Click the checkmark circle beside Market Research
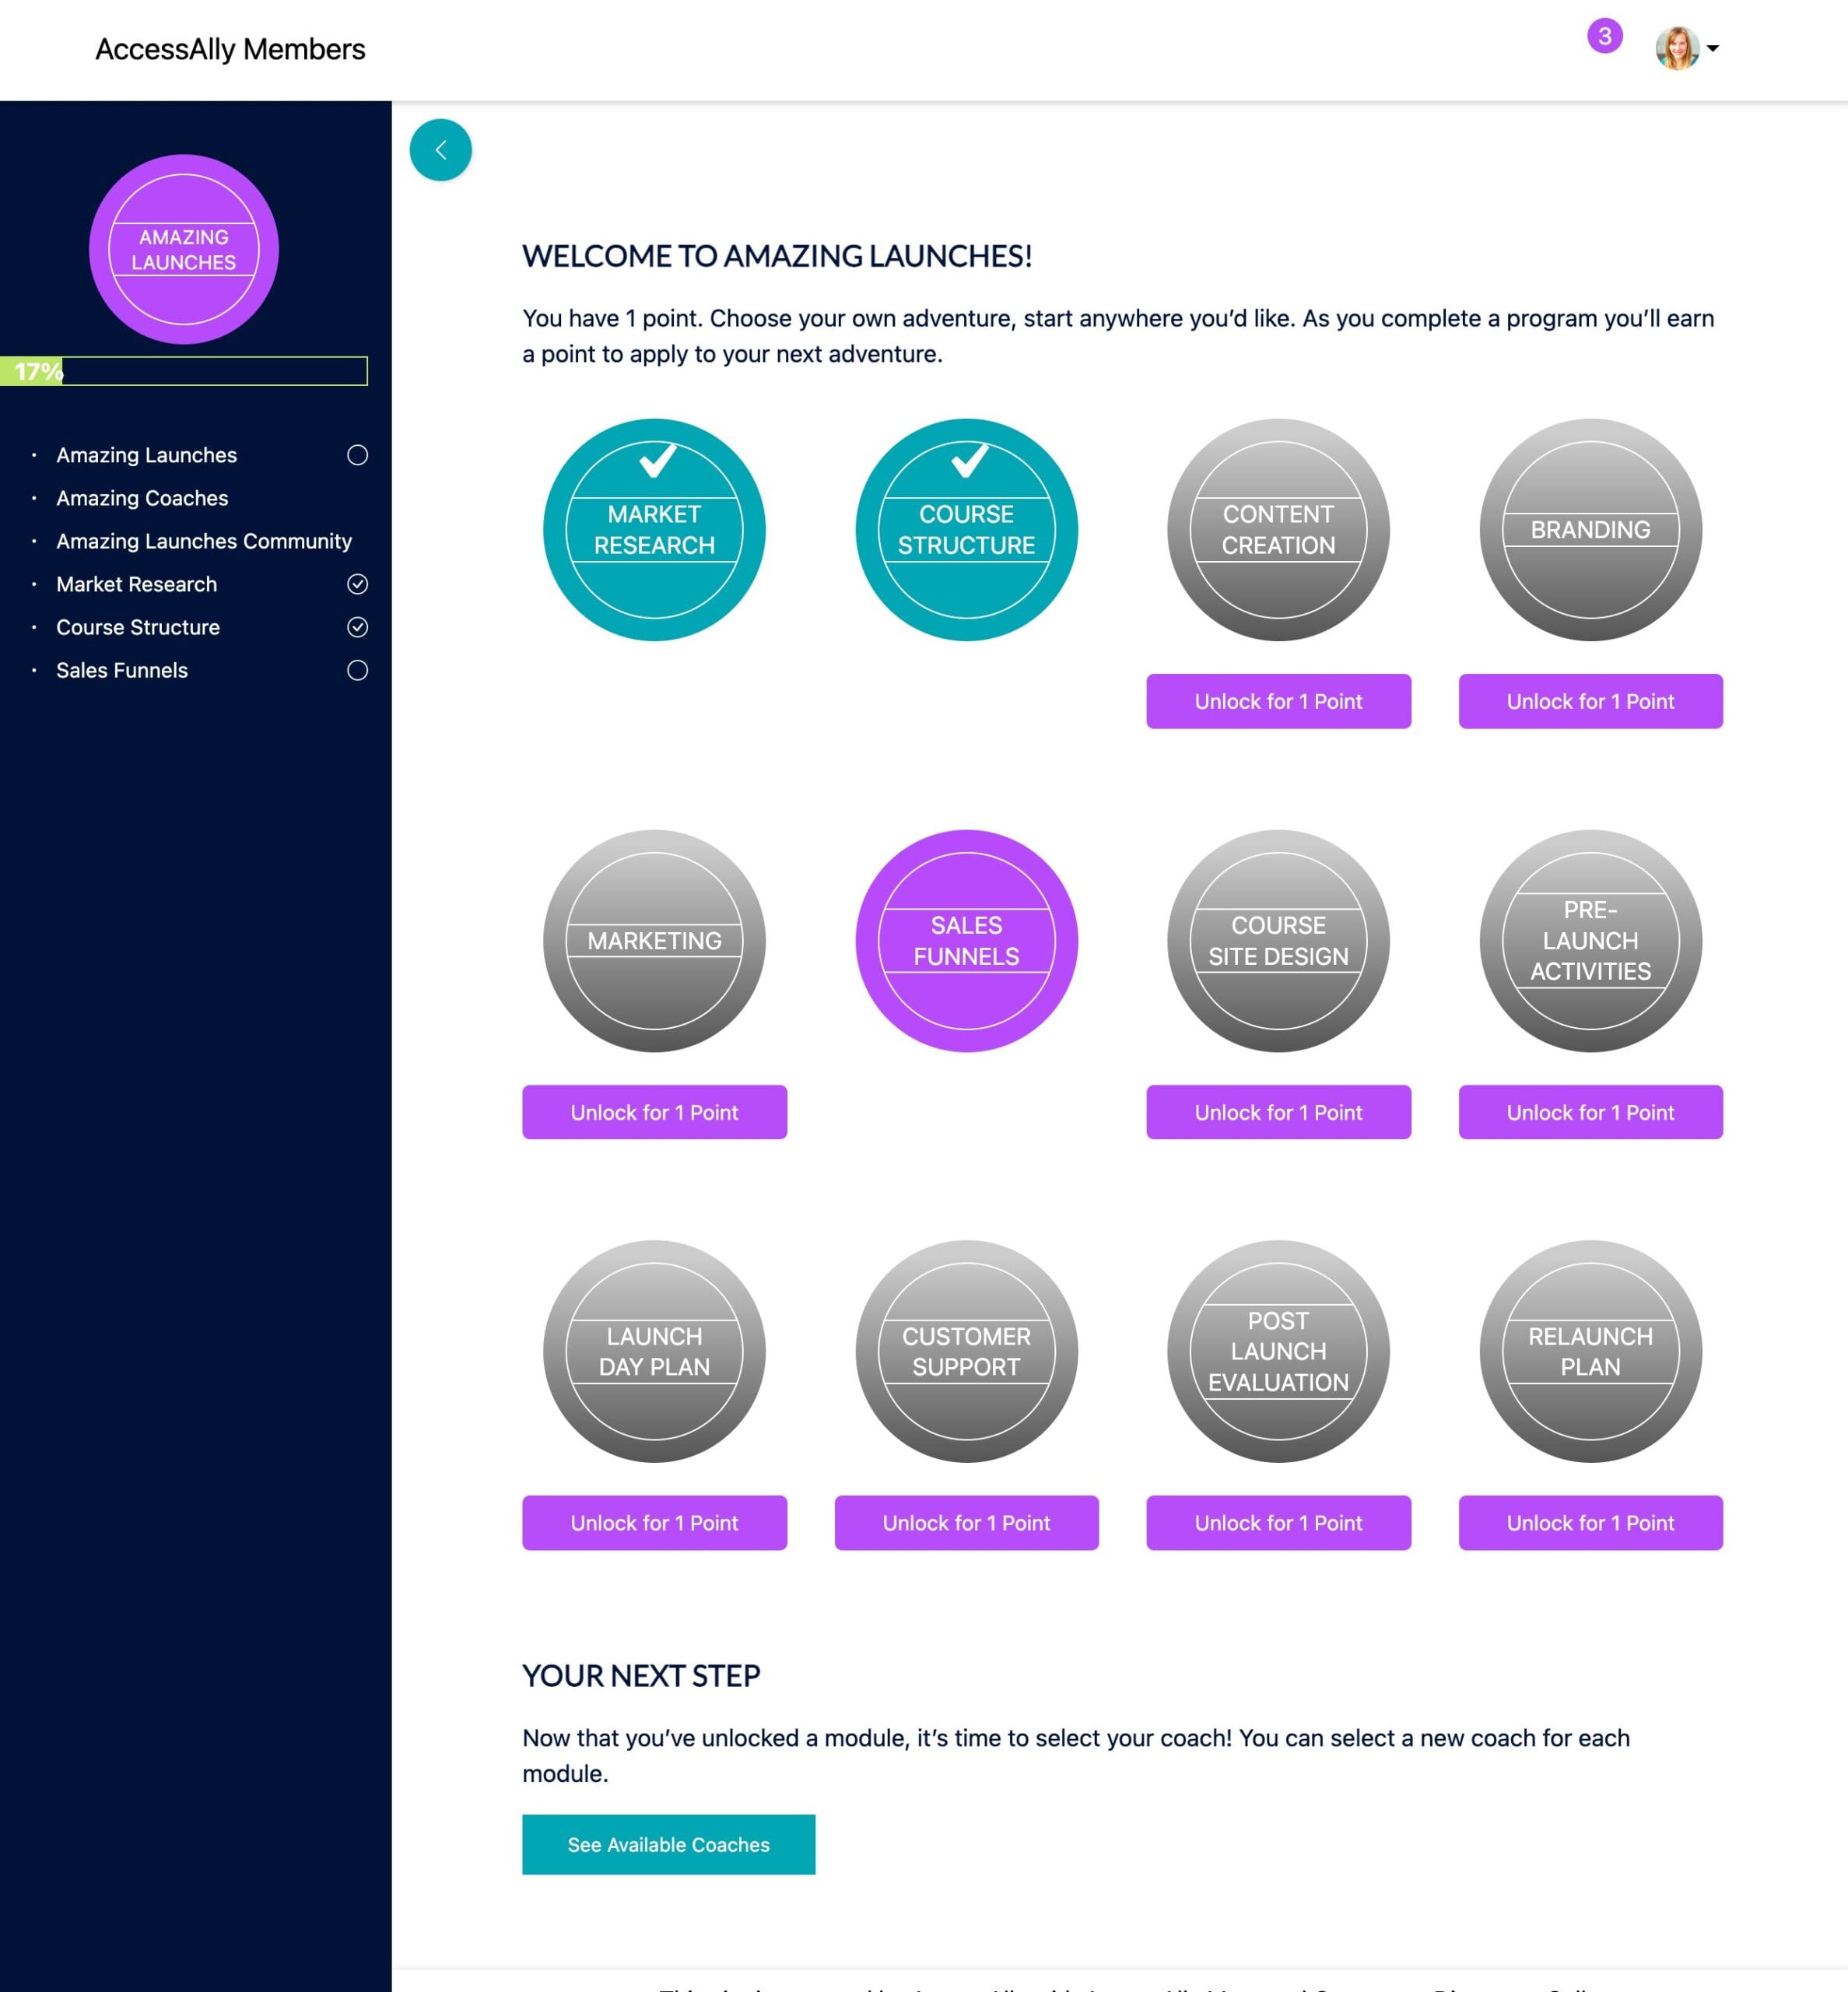This screenshot has height=1992, width=1848. (x=358, y=583)
